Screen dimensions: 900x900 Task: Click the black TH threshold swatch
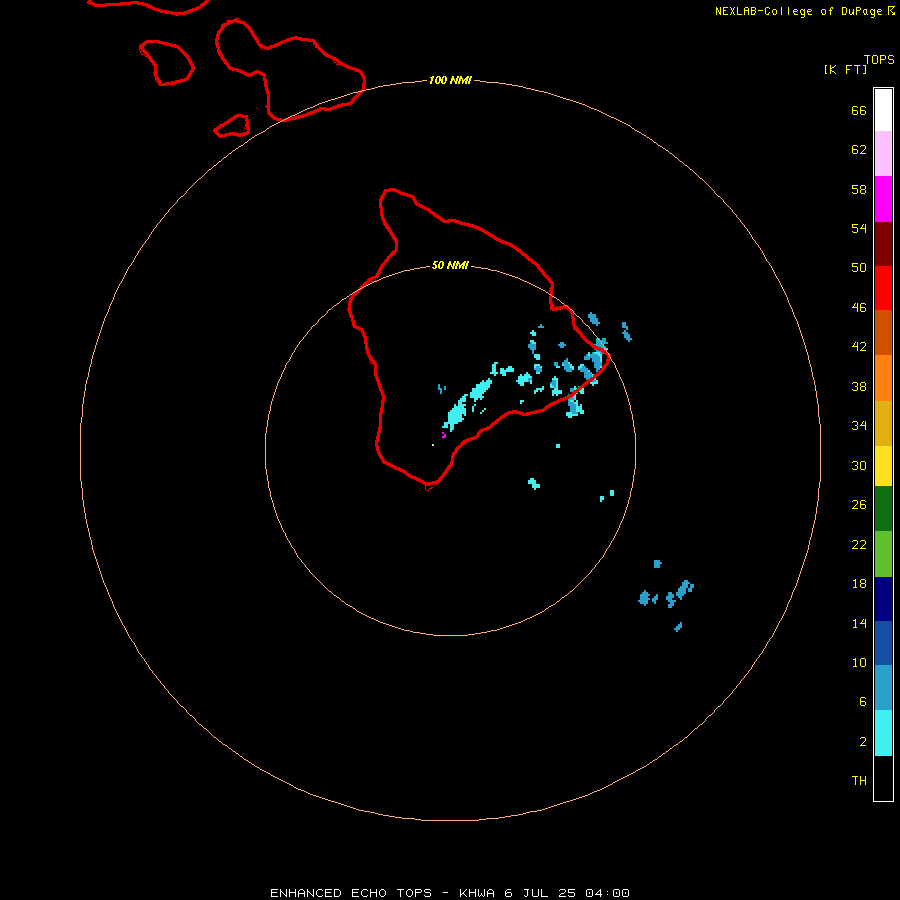tap(883, 778)
